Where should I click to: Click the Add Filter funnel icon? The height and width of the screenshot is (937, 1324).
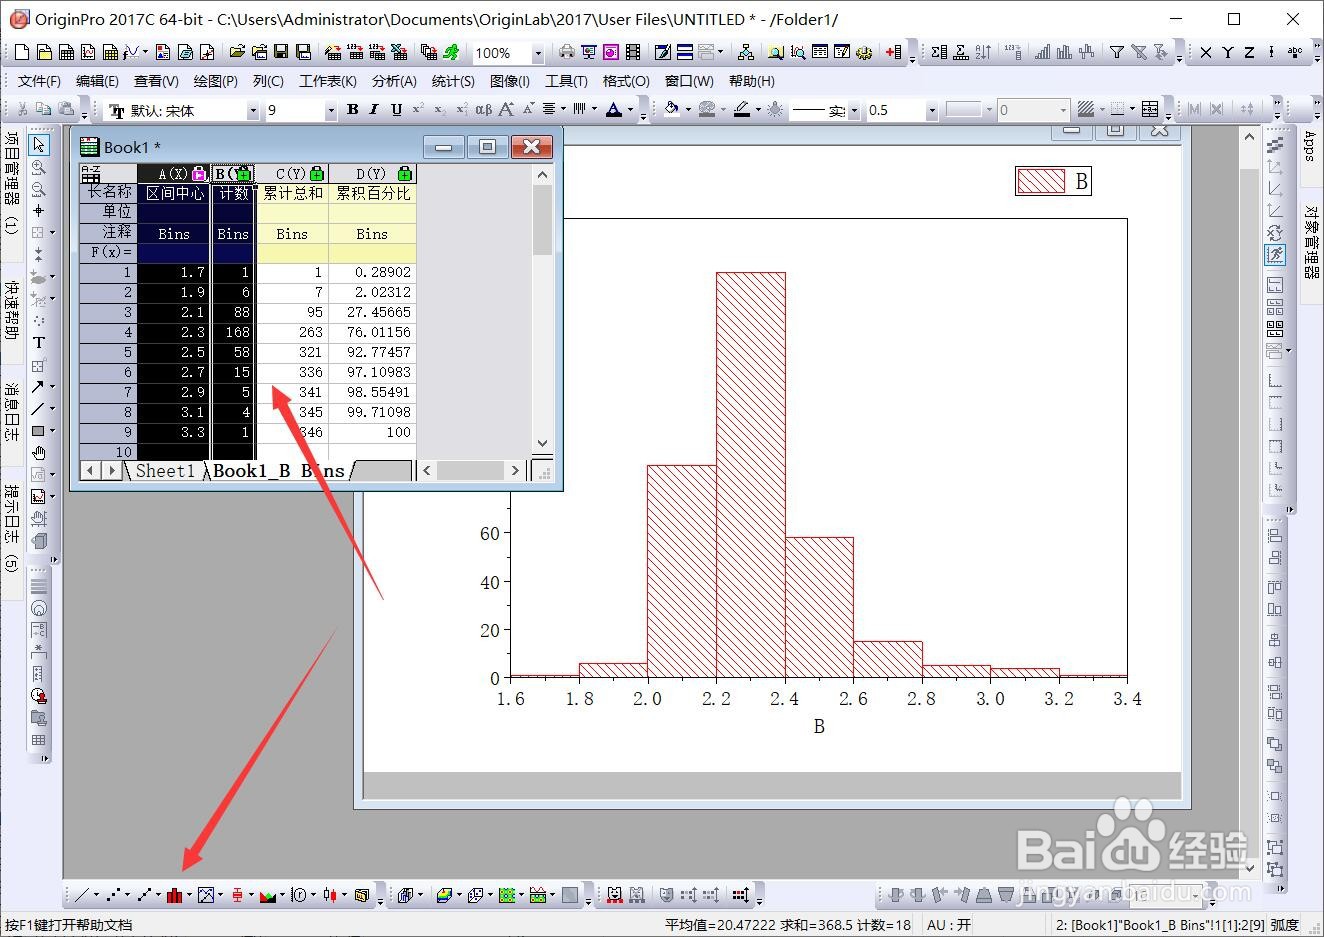coord(1116,52)
